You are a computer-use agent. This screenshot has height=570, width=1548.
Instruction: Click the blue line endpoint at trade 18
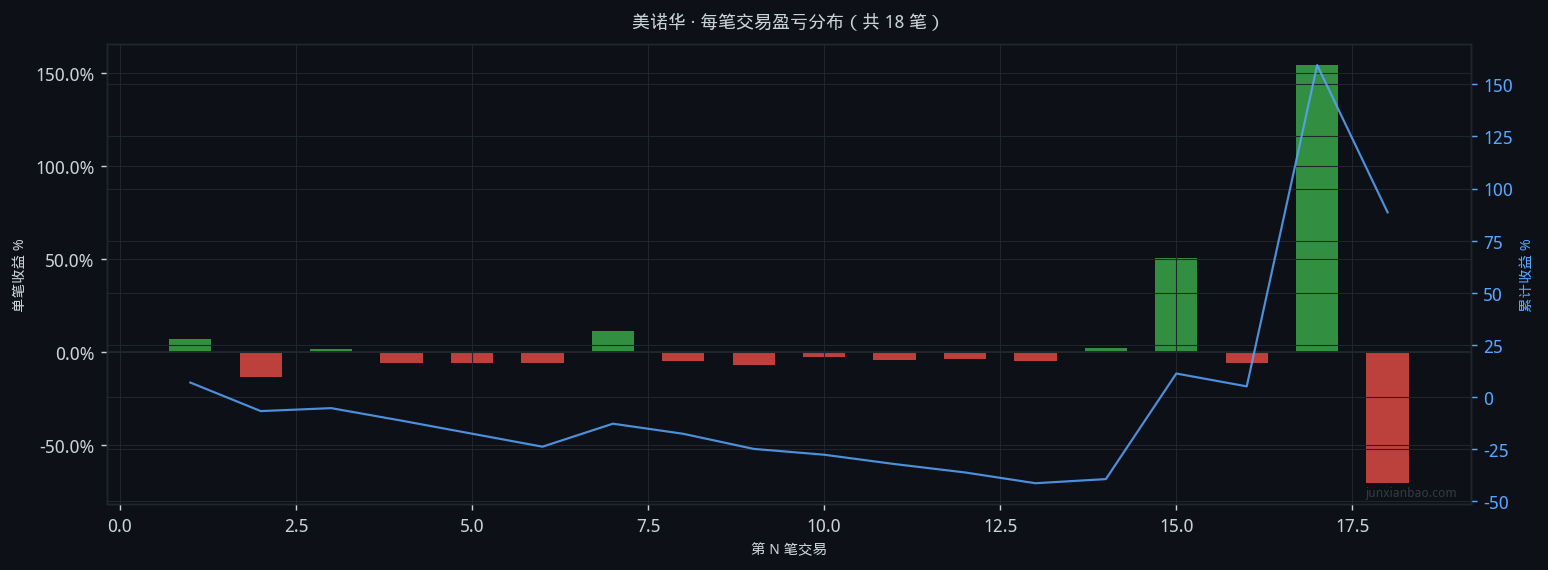click(x=1387, y=212)
